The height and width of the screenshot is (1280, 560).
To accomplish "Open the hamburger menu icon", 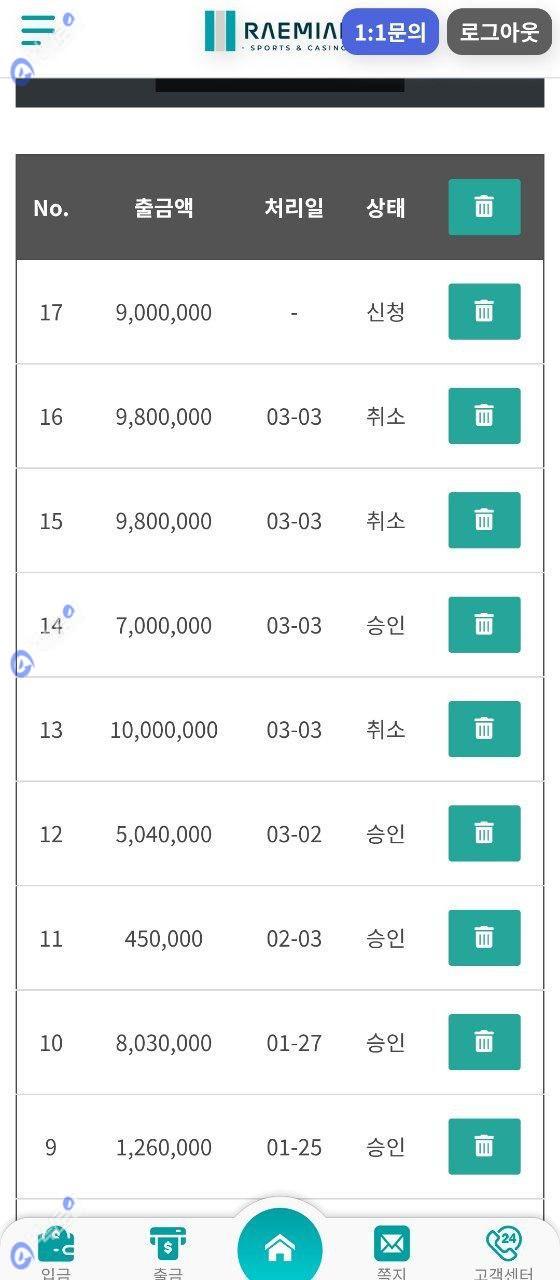I will tap(37, 31).
